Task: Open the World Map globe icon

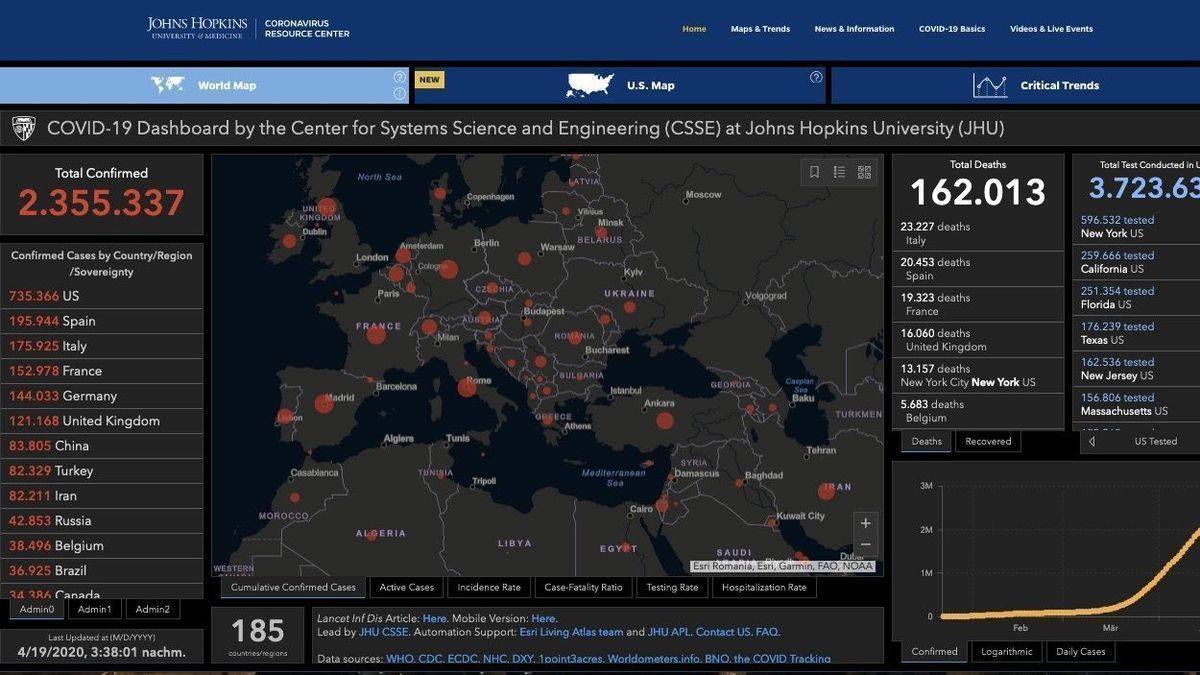Action: click(168, 85)
